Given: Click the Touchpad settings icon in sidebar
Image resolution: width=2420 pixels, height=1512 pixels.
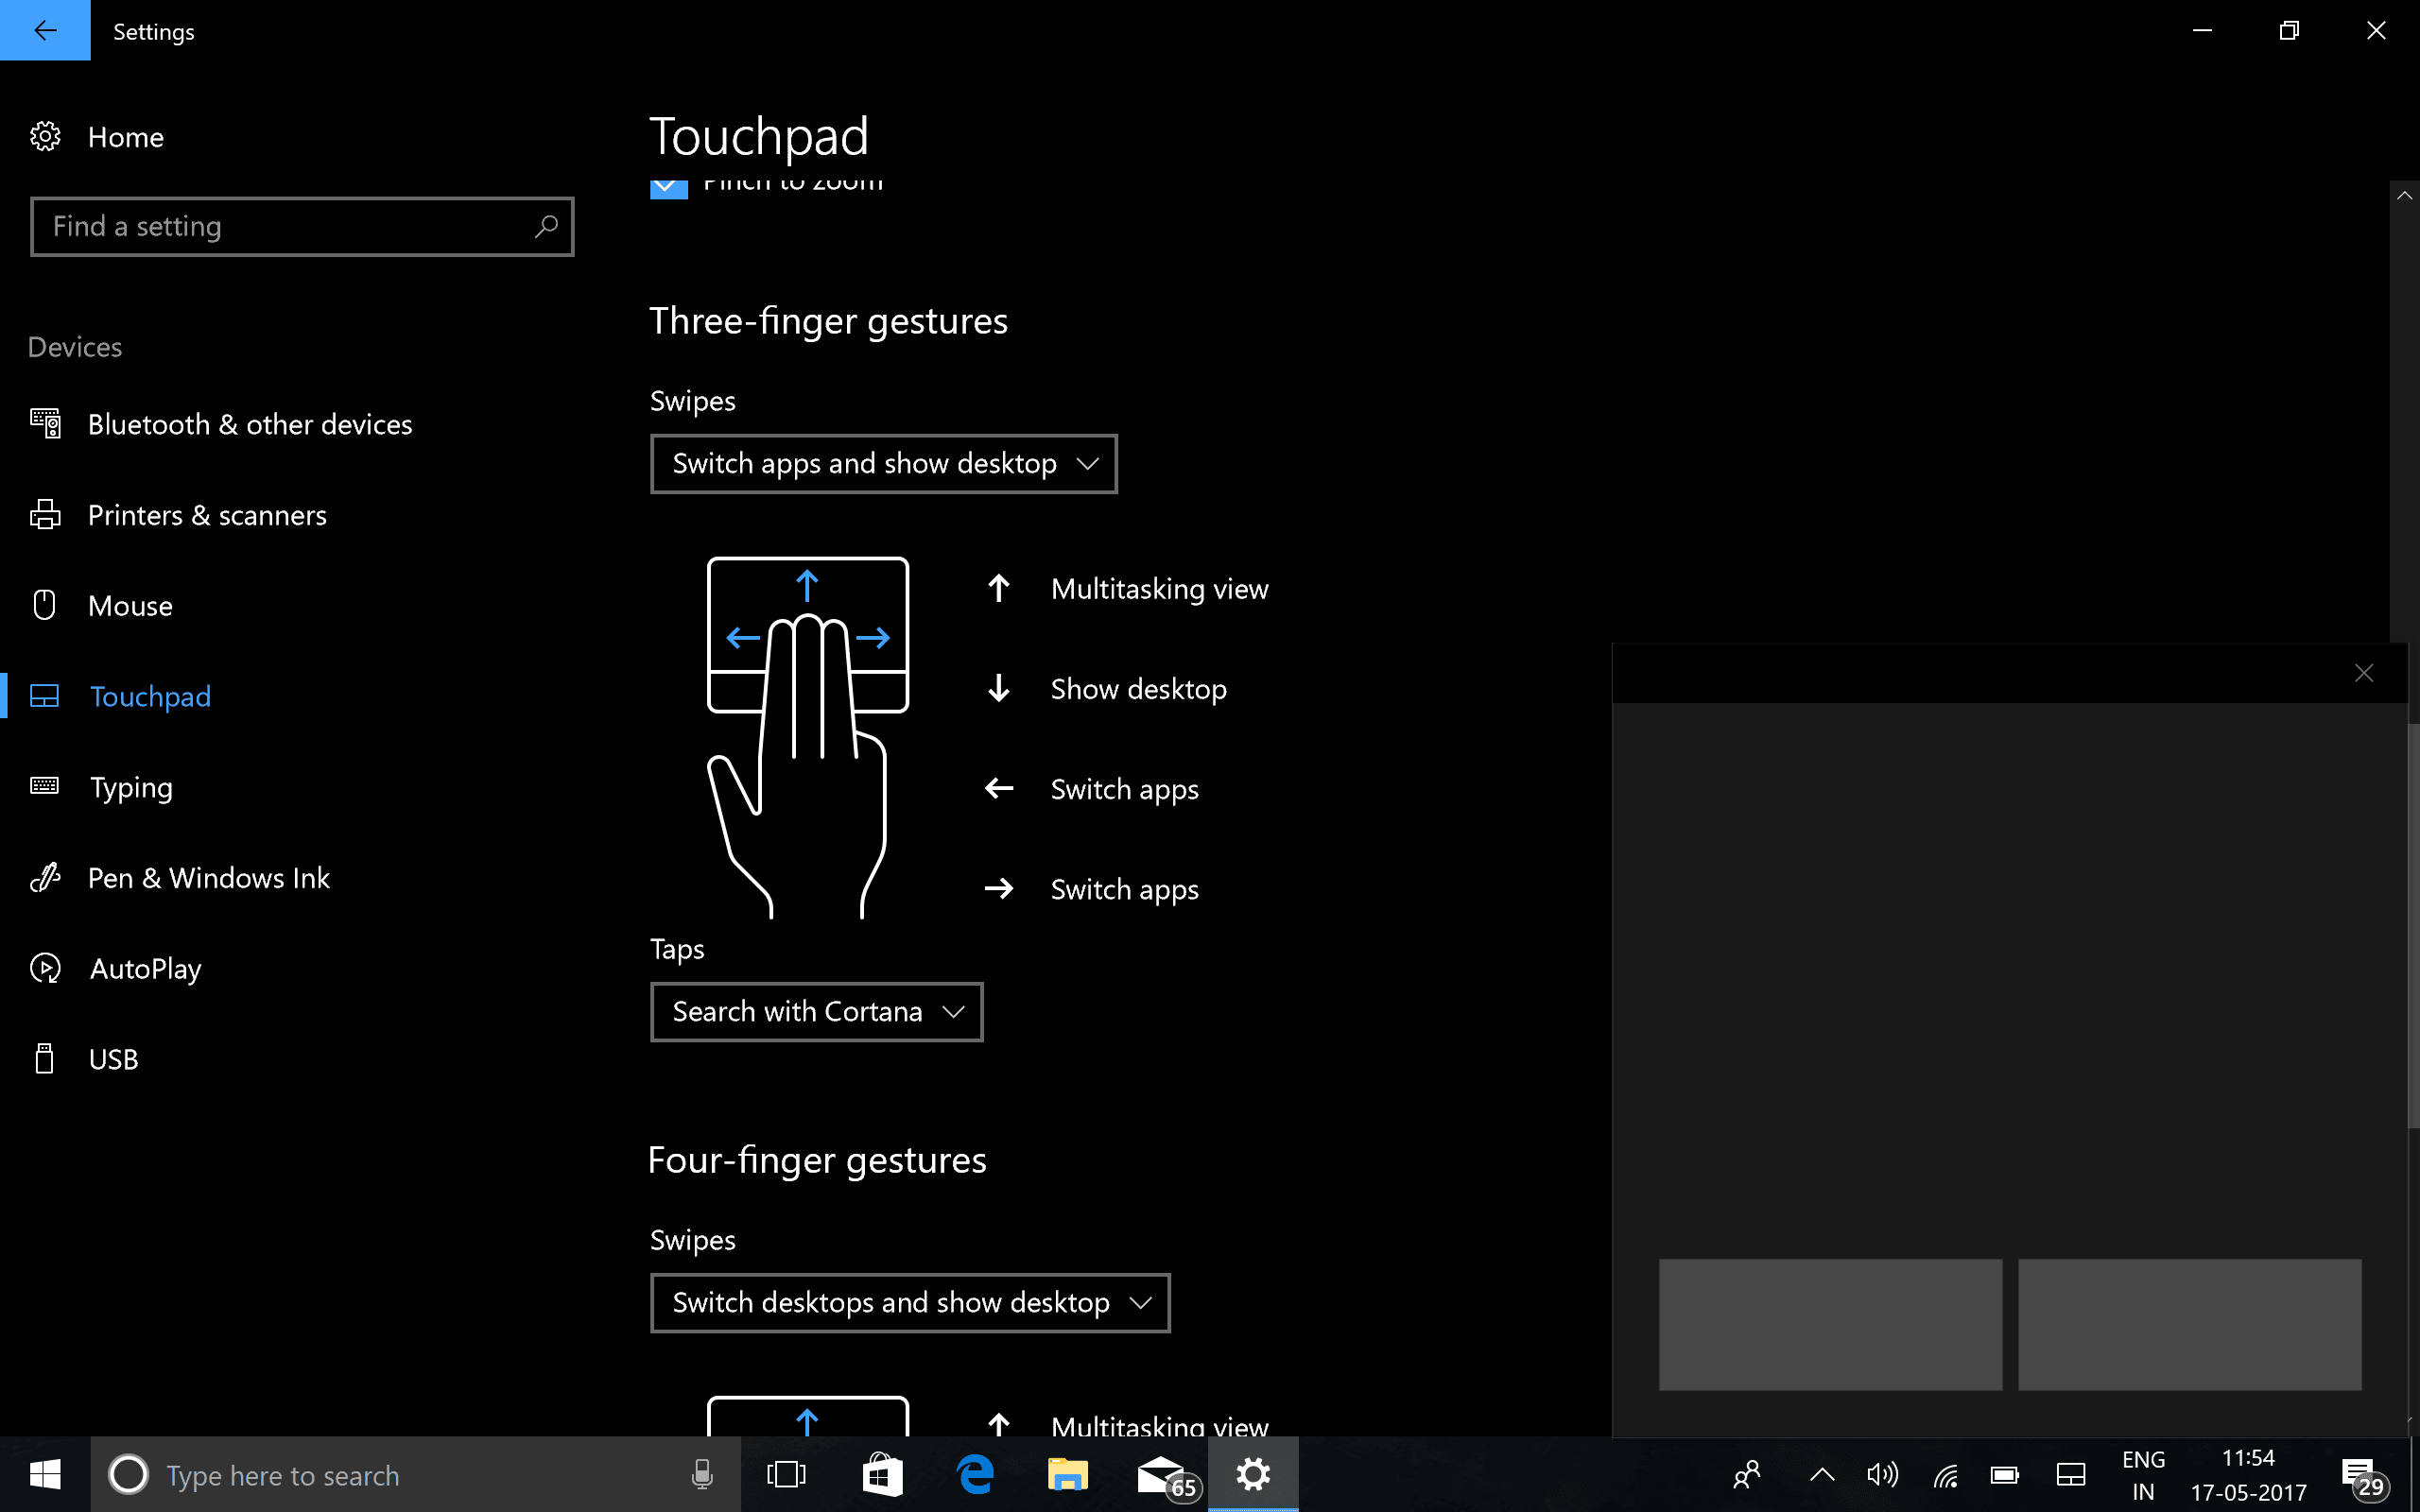Looking at the screenshot, I should pos(47,695).
